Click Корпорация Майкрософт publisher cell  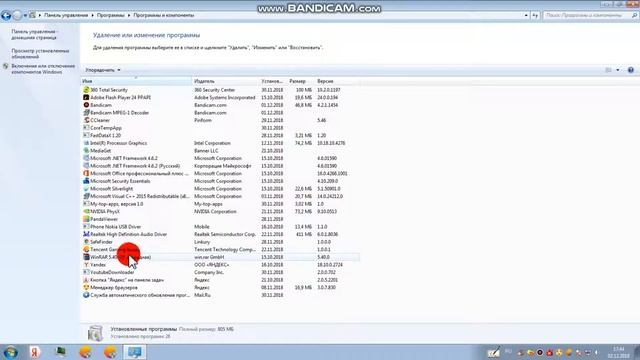click(x=222, y=166)
